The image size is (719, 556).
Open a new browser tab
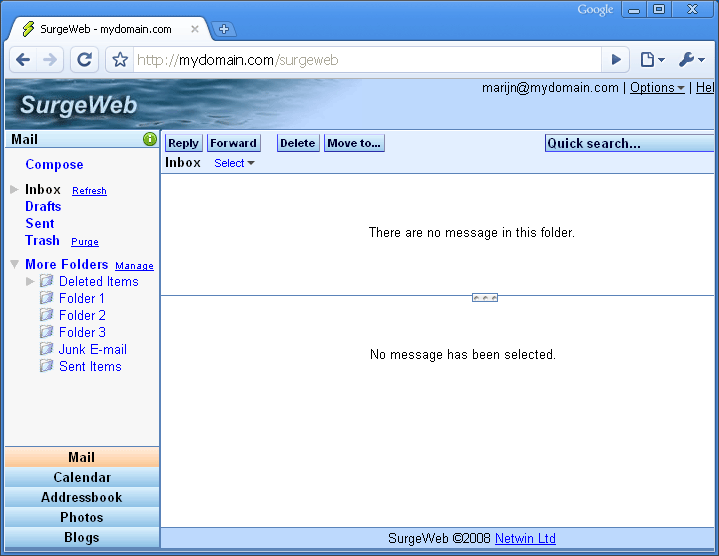click(224, 29)
